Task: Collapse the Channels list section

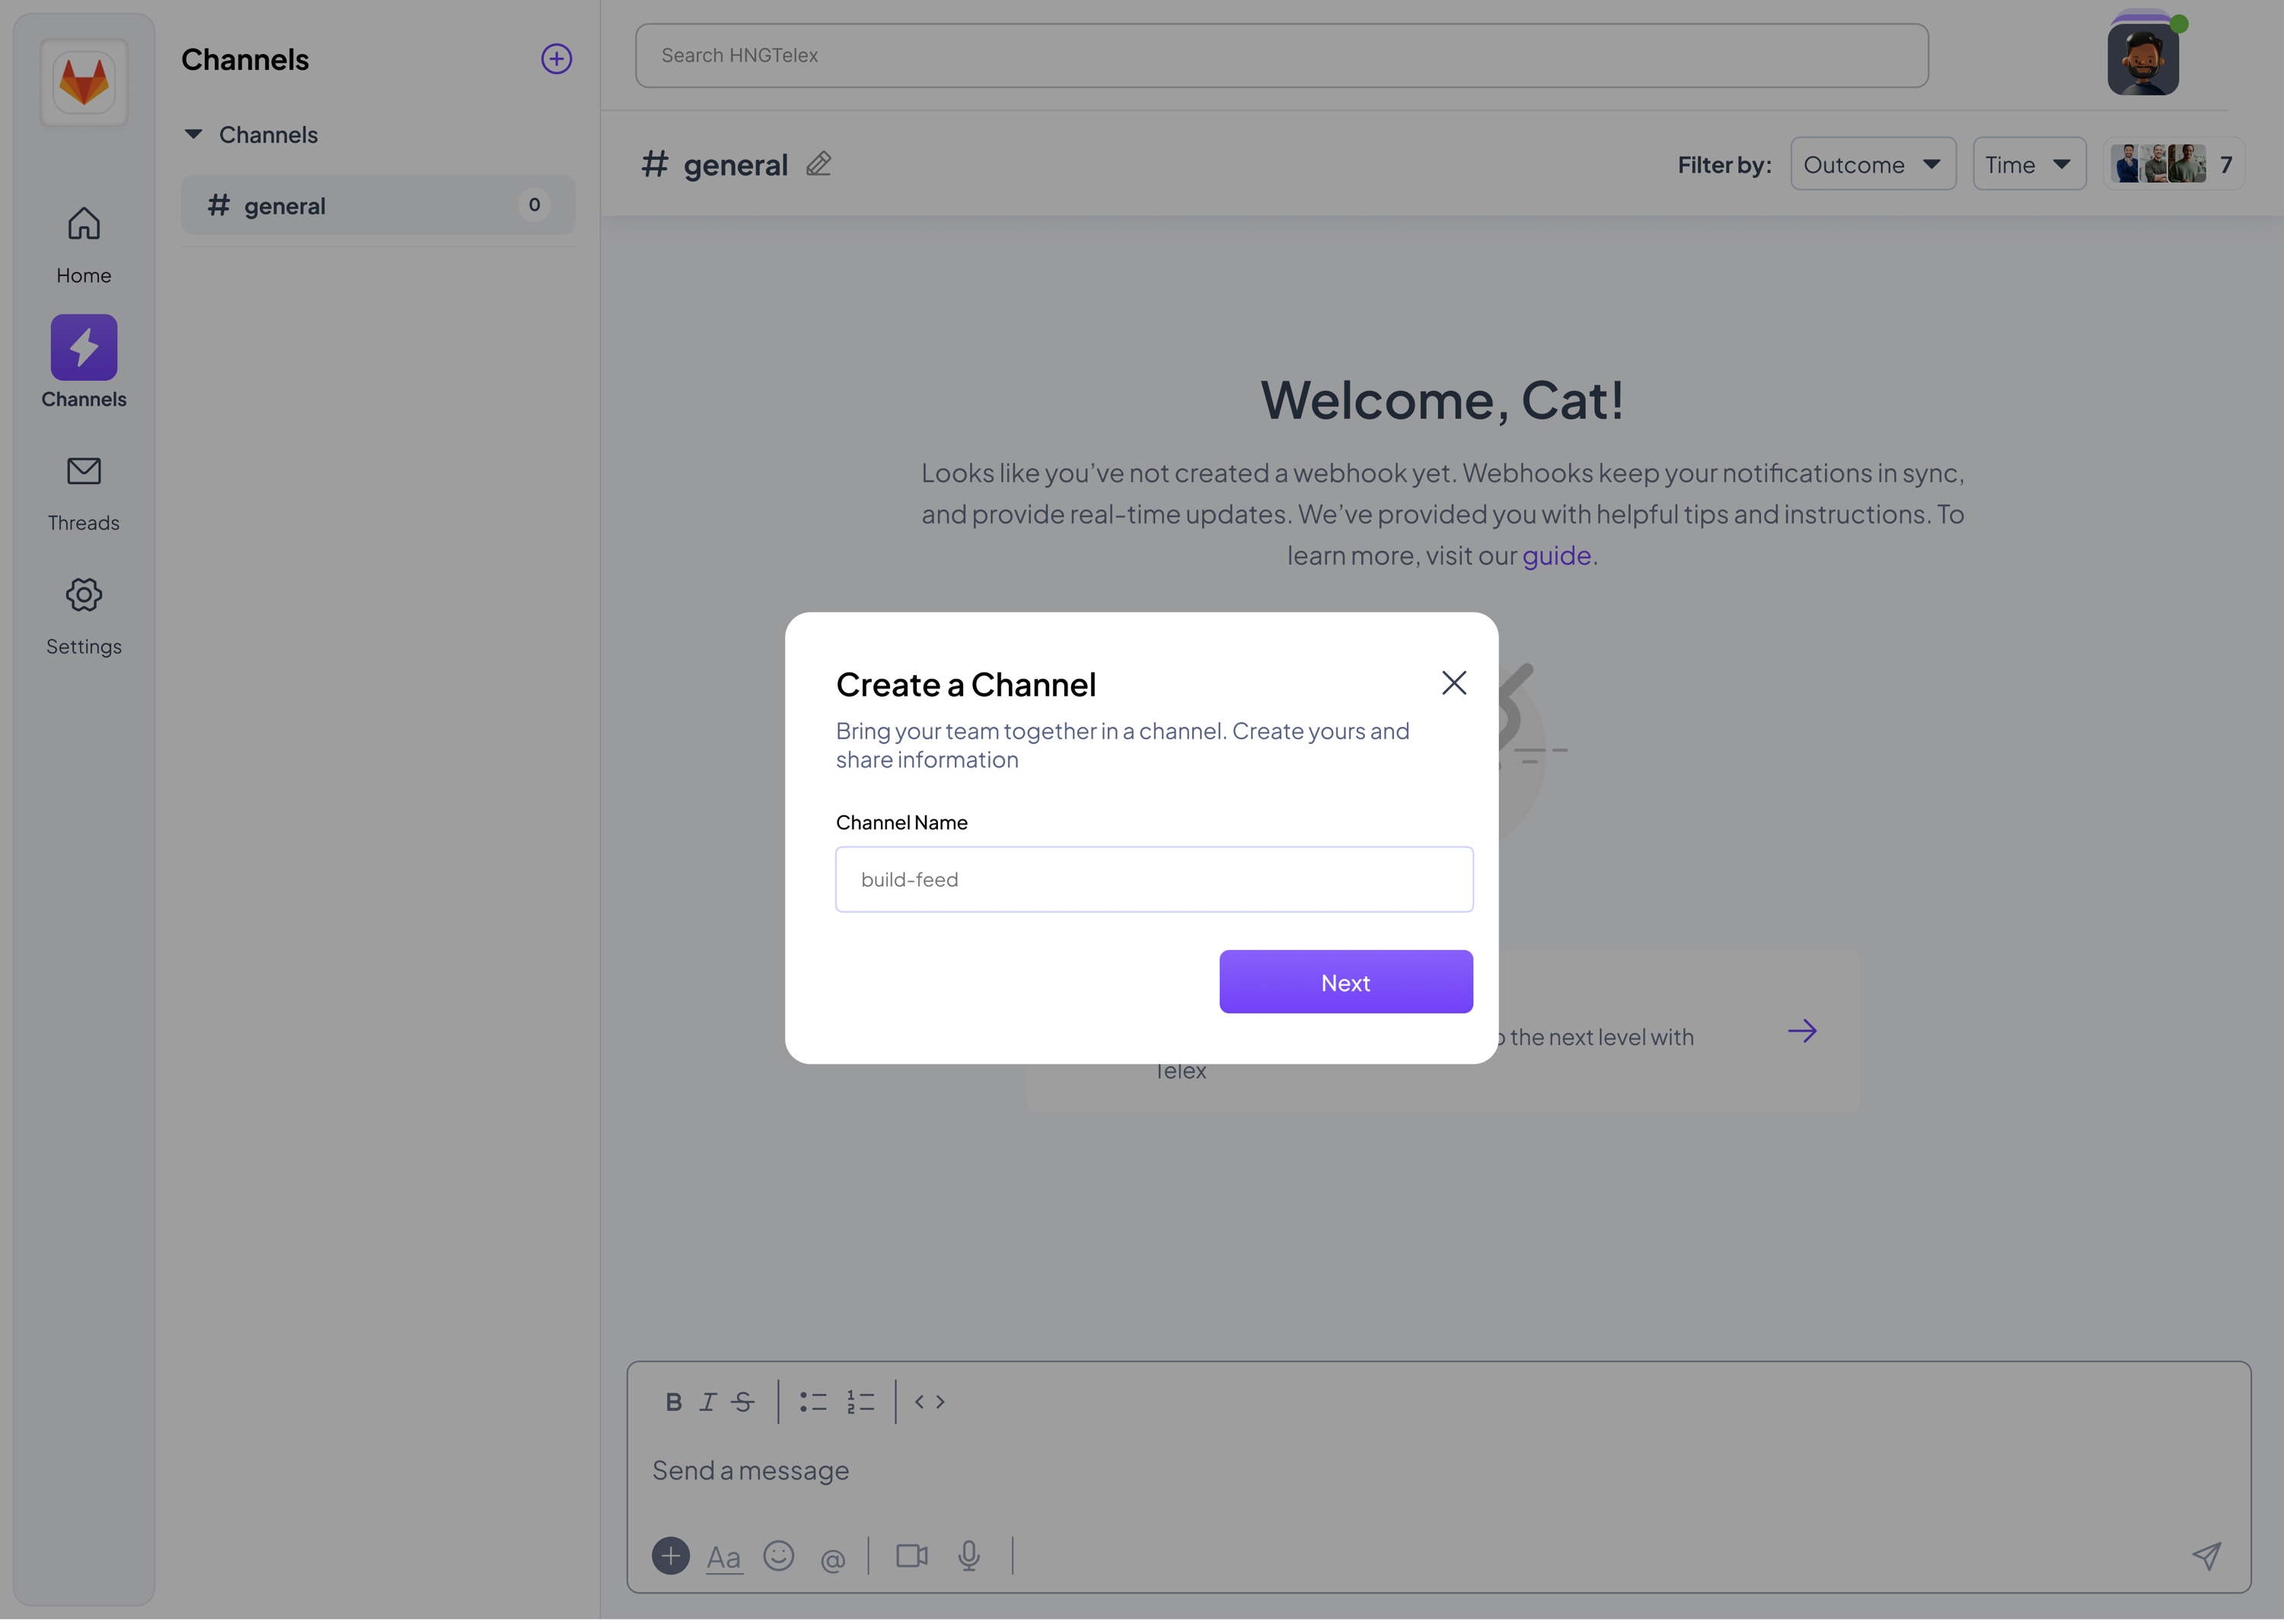Action: [x=193, y=134]
